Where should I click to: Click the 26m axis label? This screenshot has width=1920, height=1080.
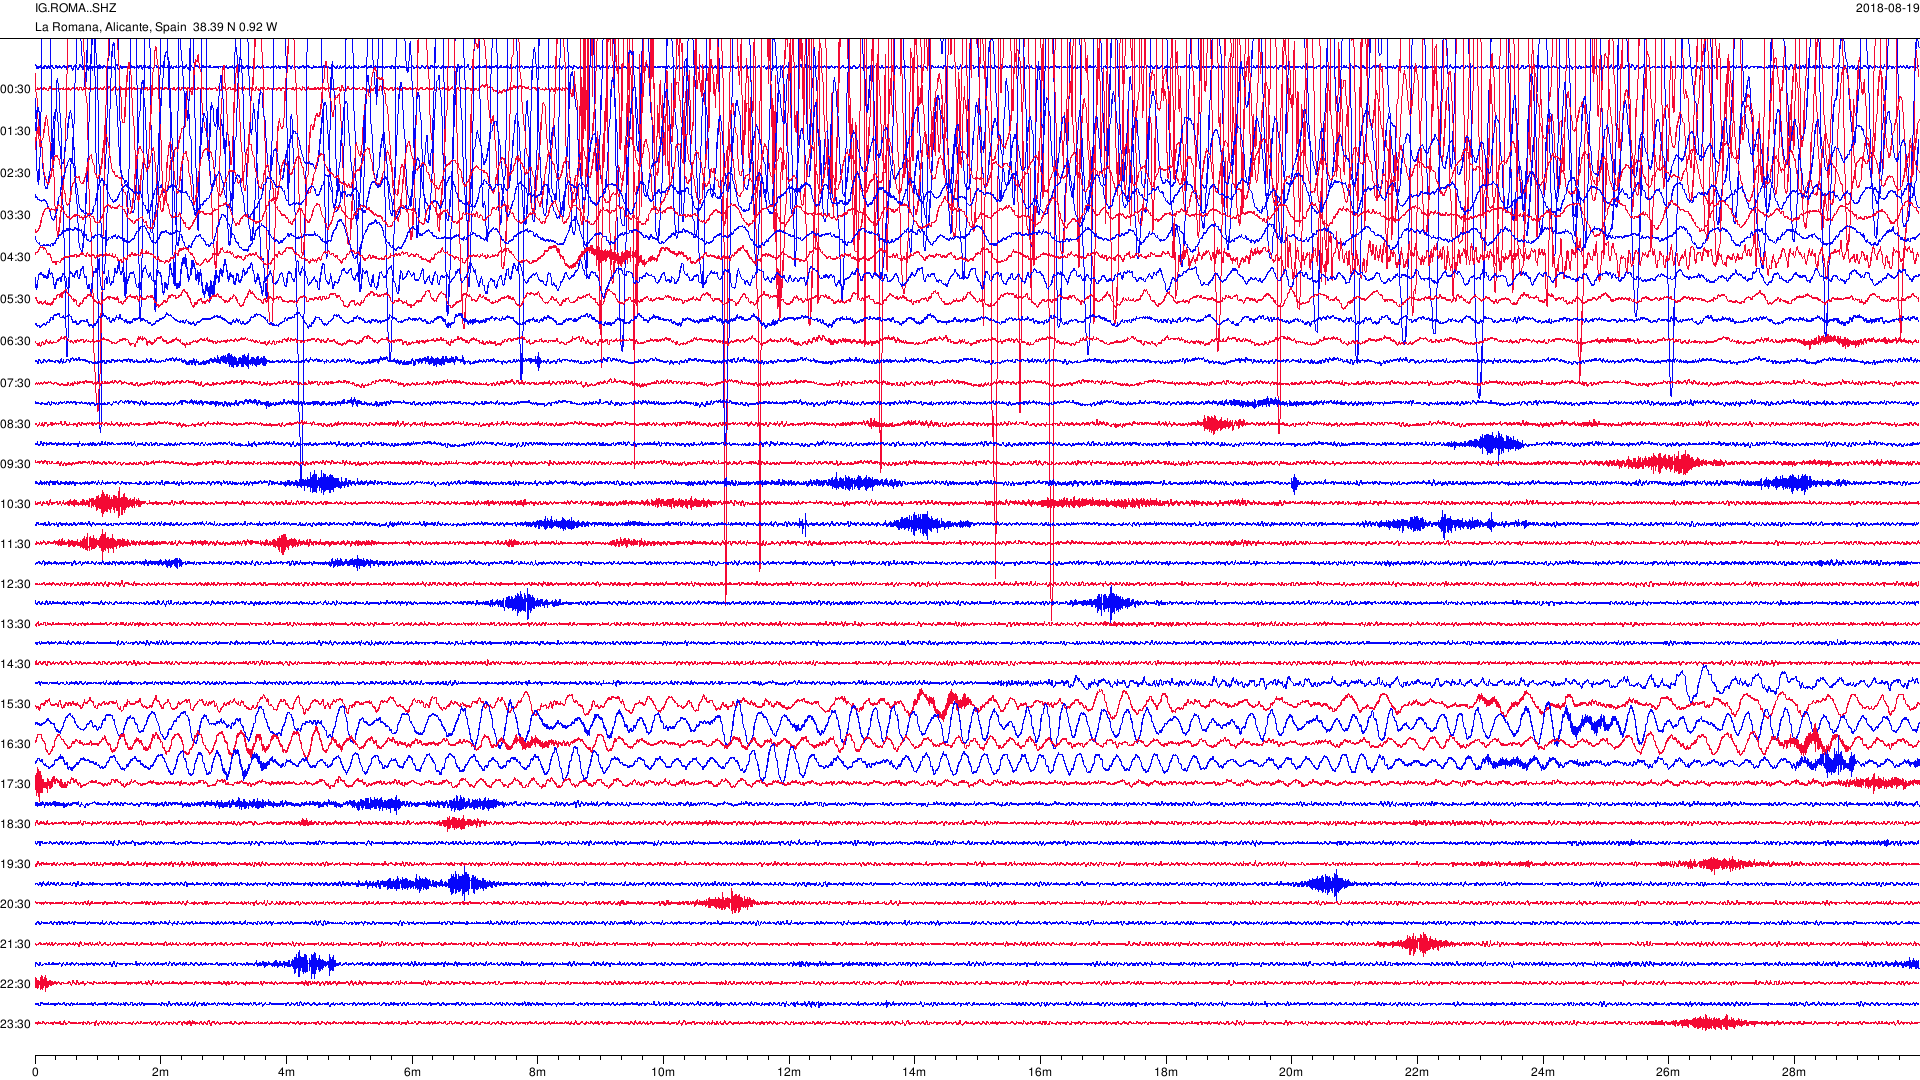[1668, 1072]
